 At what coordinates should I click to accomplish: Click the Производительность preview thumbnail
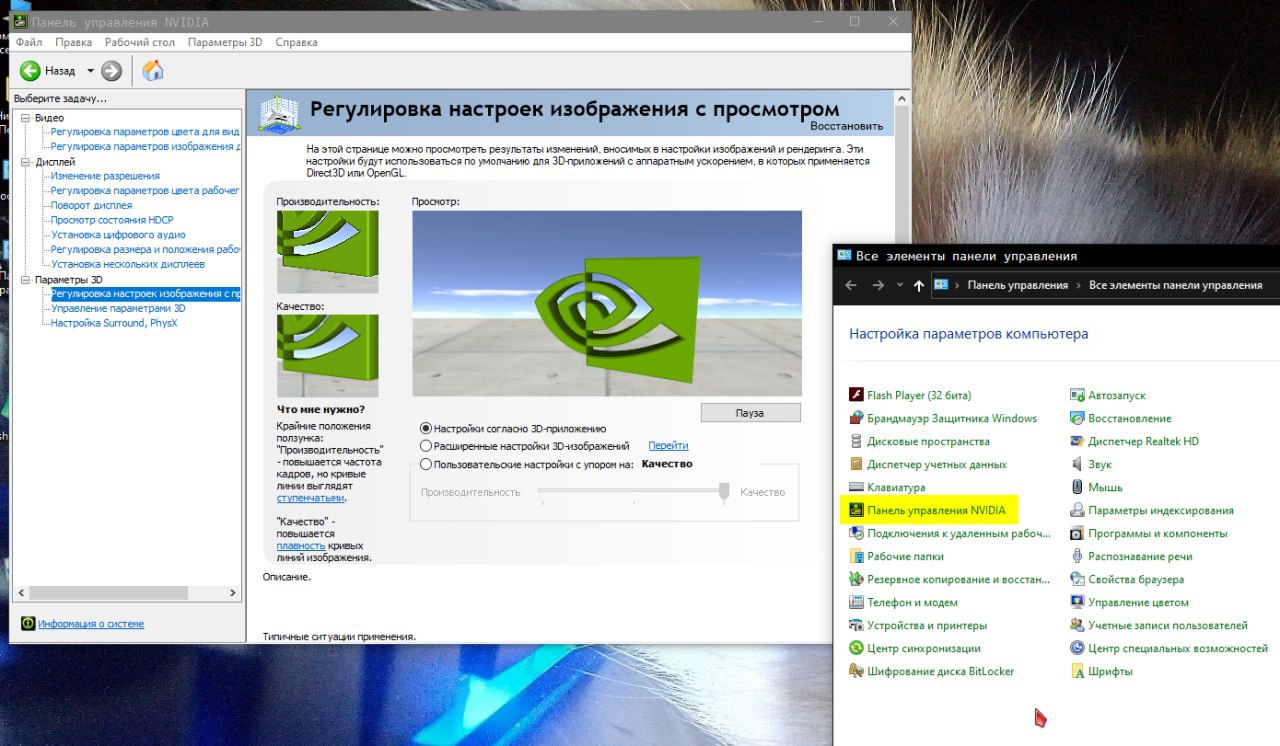327,251
